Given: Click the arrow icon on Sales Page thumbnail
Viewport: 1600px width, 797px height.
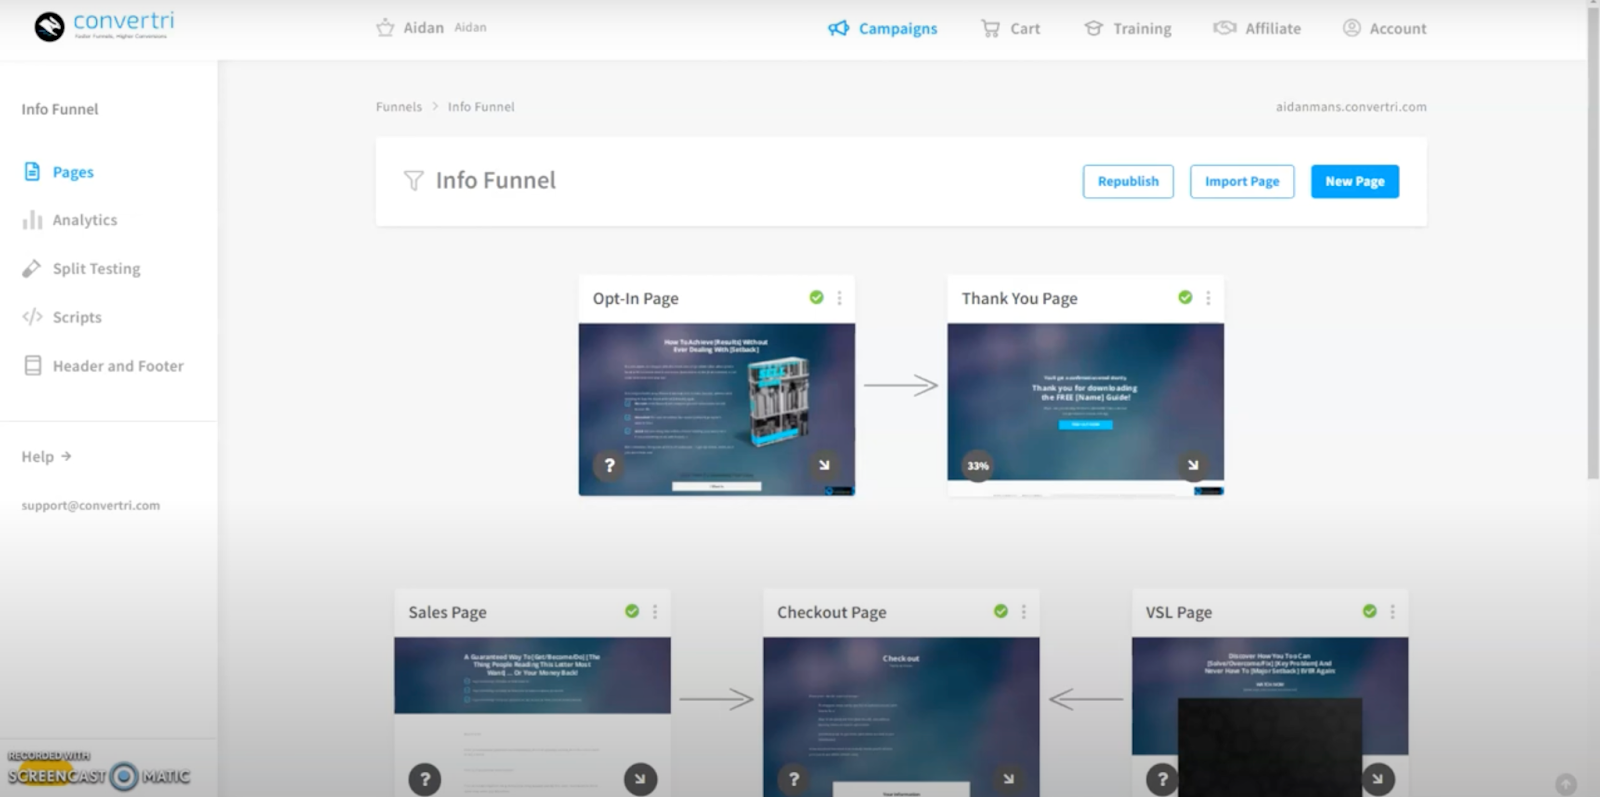Looking at the screenshot, I should pyautogui.click(x=640, y=778).
